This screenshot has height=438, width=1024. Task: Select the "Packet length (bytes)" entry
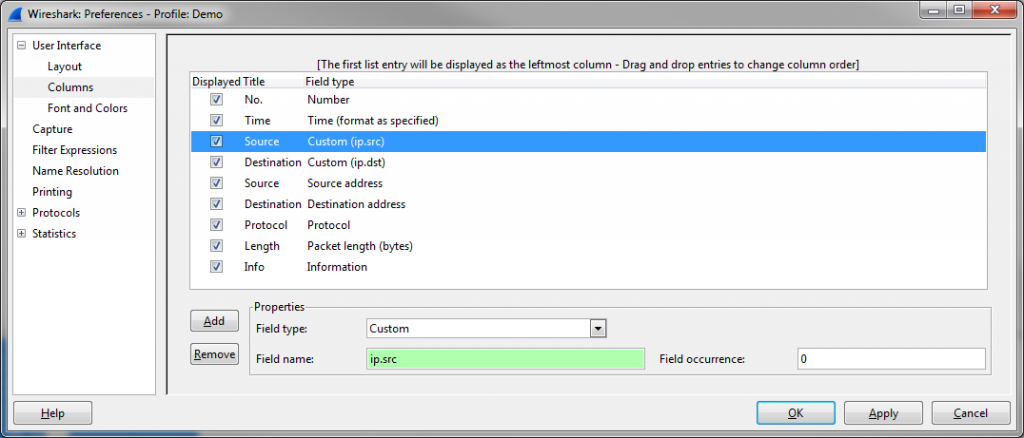360,246
